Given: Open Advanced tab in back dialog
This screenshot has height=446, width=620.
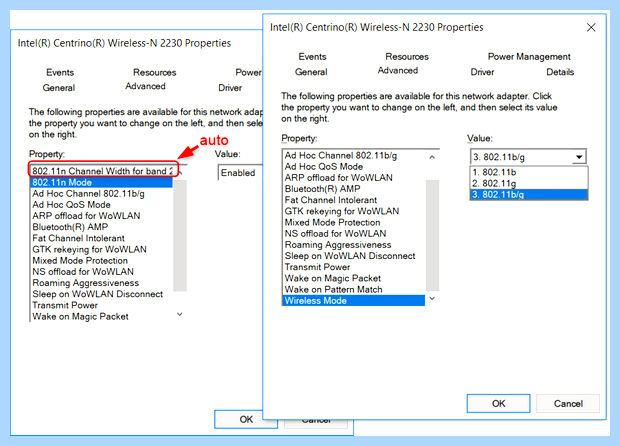Looking at the screenshot, I should point(145,86).
